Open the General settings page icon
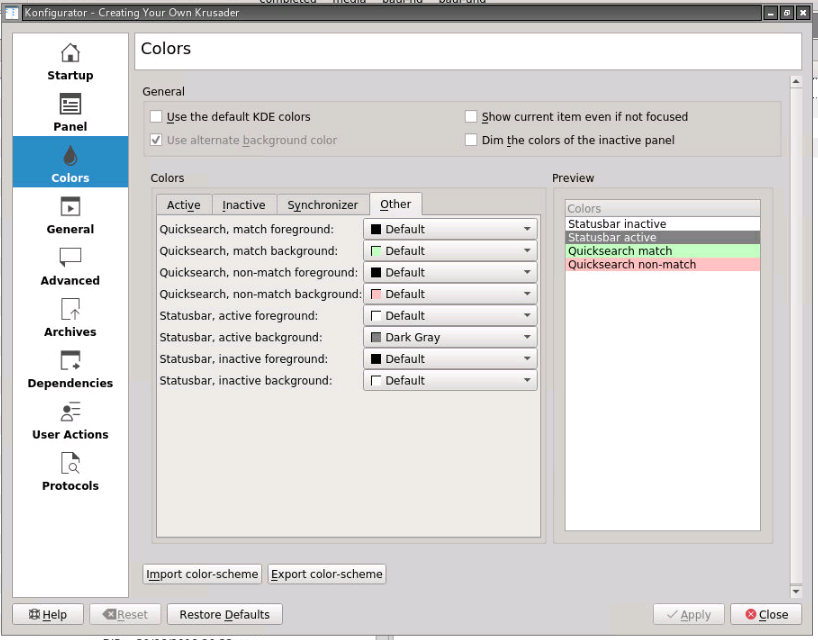 [x=70, y=207]
